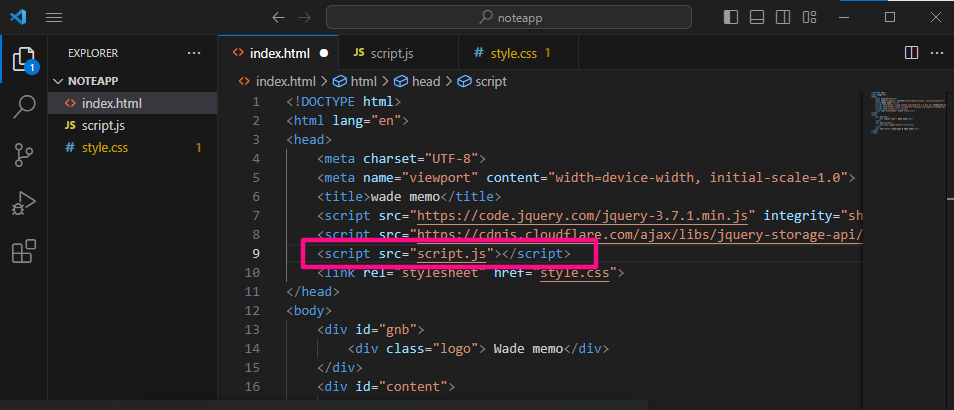954x410 pixels.
Task: Follow the style.css href link on line 10
Action: click(574, 273)
